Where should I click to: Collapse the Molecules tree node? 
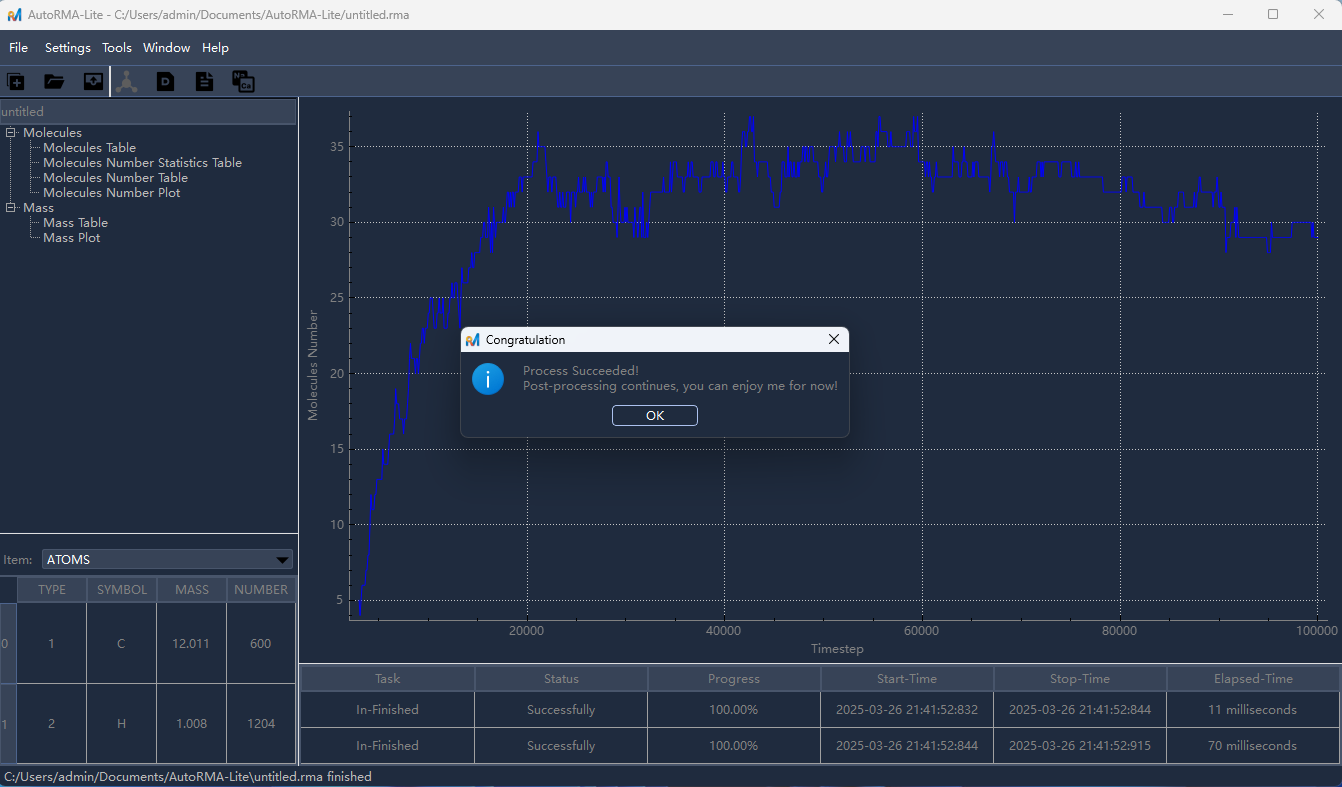coord(11,133)
